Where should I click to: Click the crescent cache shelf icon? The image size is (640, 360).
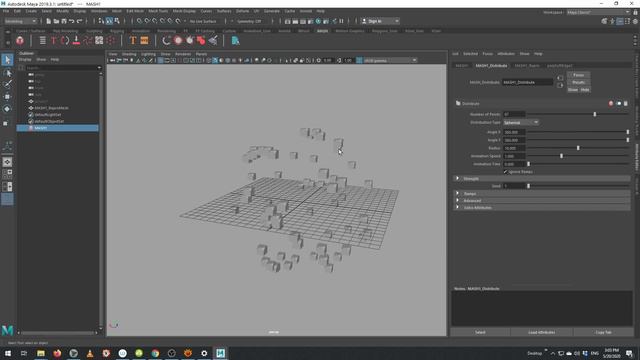pos(166,40)
